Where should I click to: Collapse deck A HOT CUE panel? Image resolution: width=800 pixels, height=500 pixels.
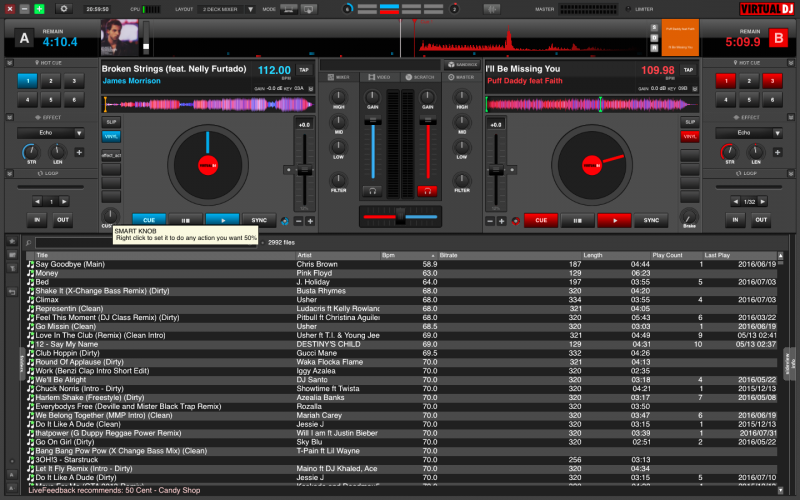click(x=10, y=63)
